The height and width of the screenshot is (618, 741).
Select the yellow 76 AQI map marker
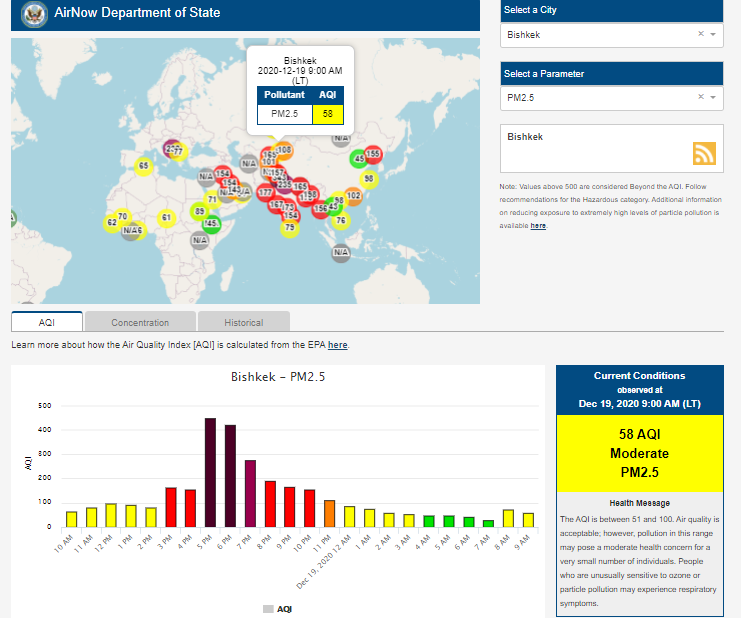(340, 221)
